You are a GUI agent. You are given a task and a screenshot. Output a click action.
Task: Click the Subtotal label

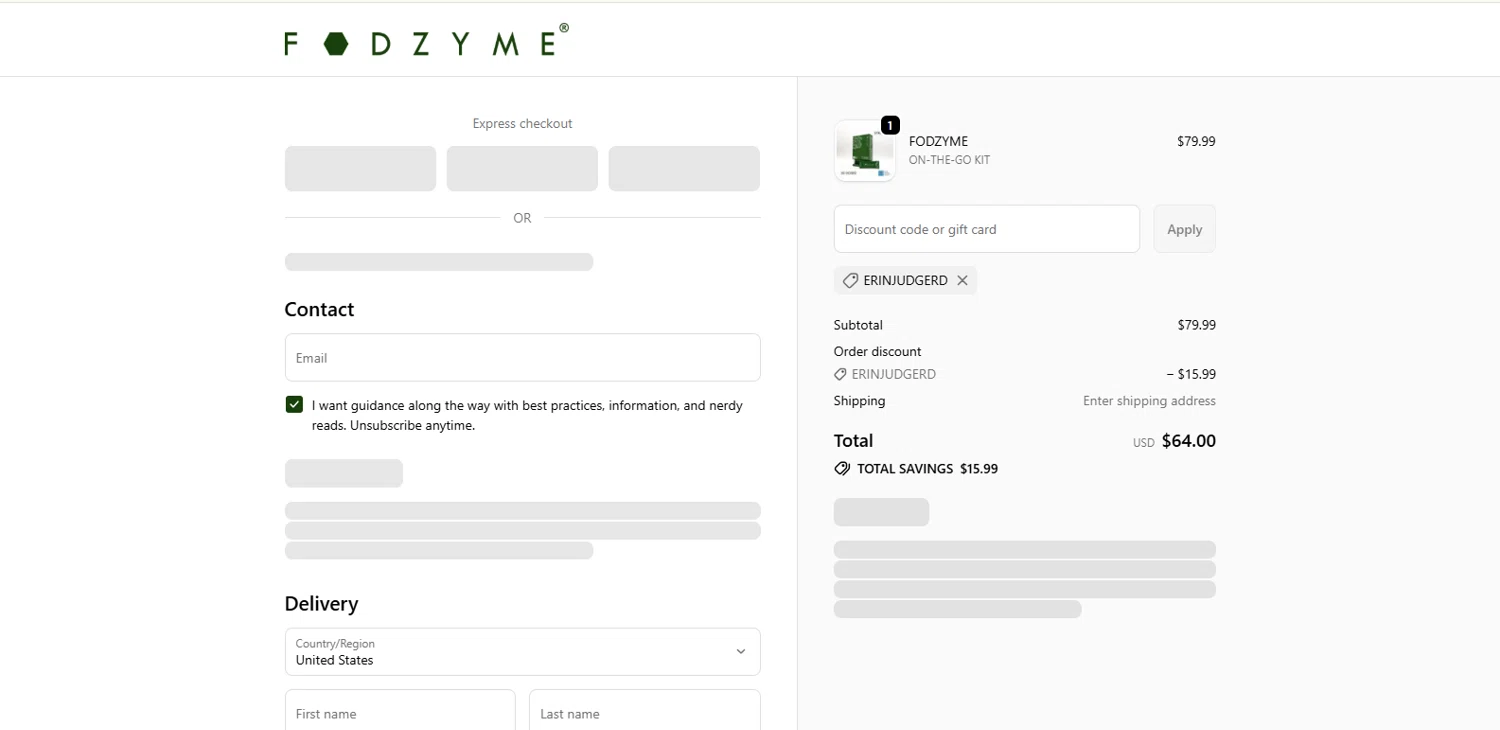858,325
